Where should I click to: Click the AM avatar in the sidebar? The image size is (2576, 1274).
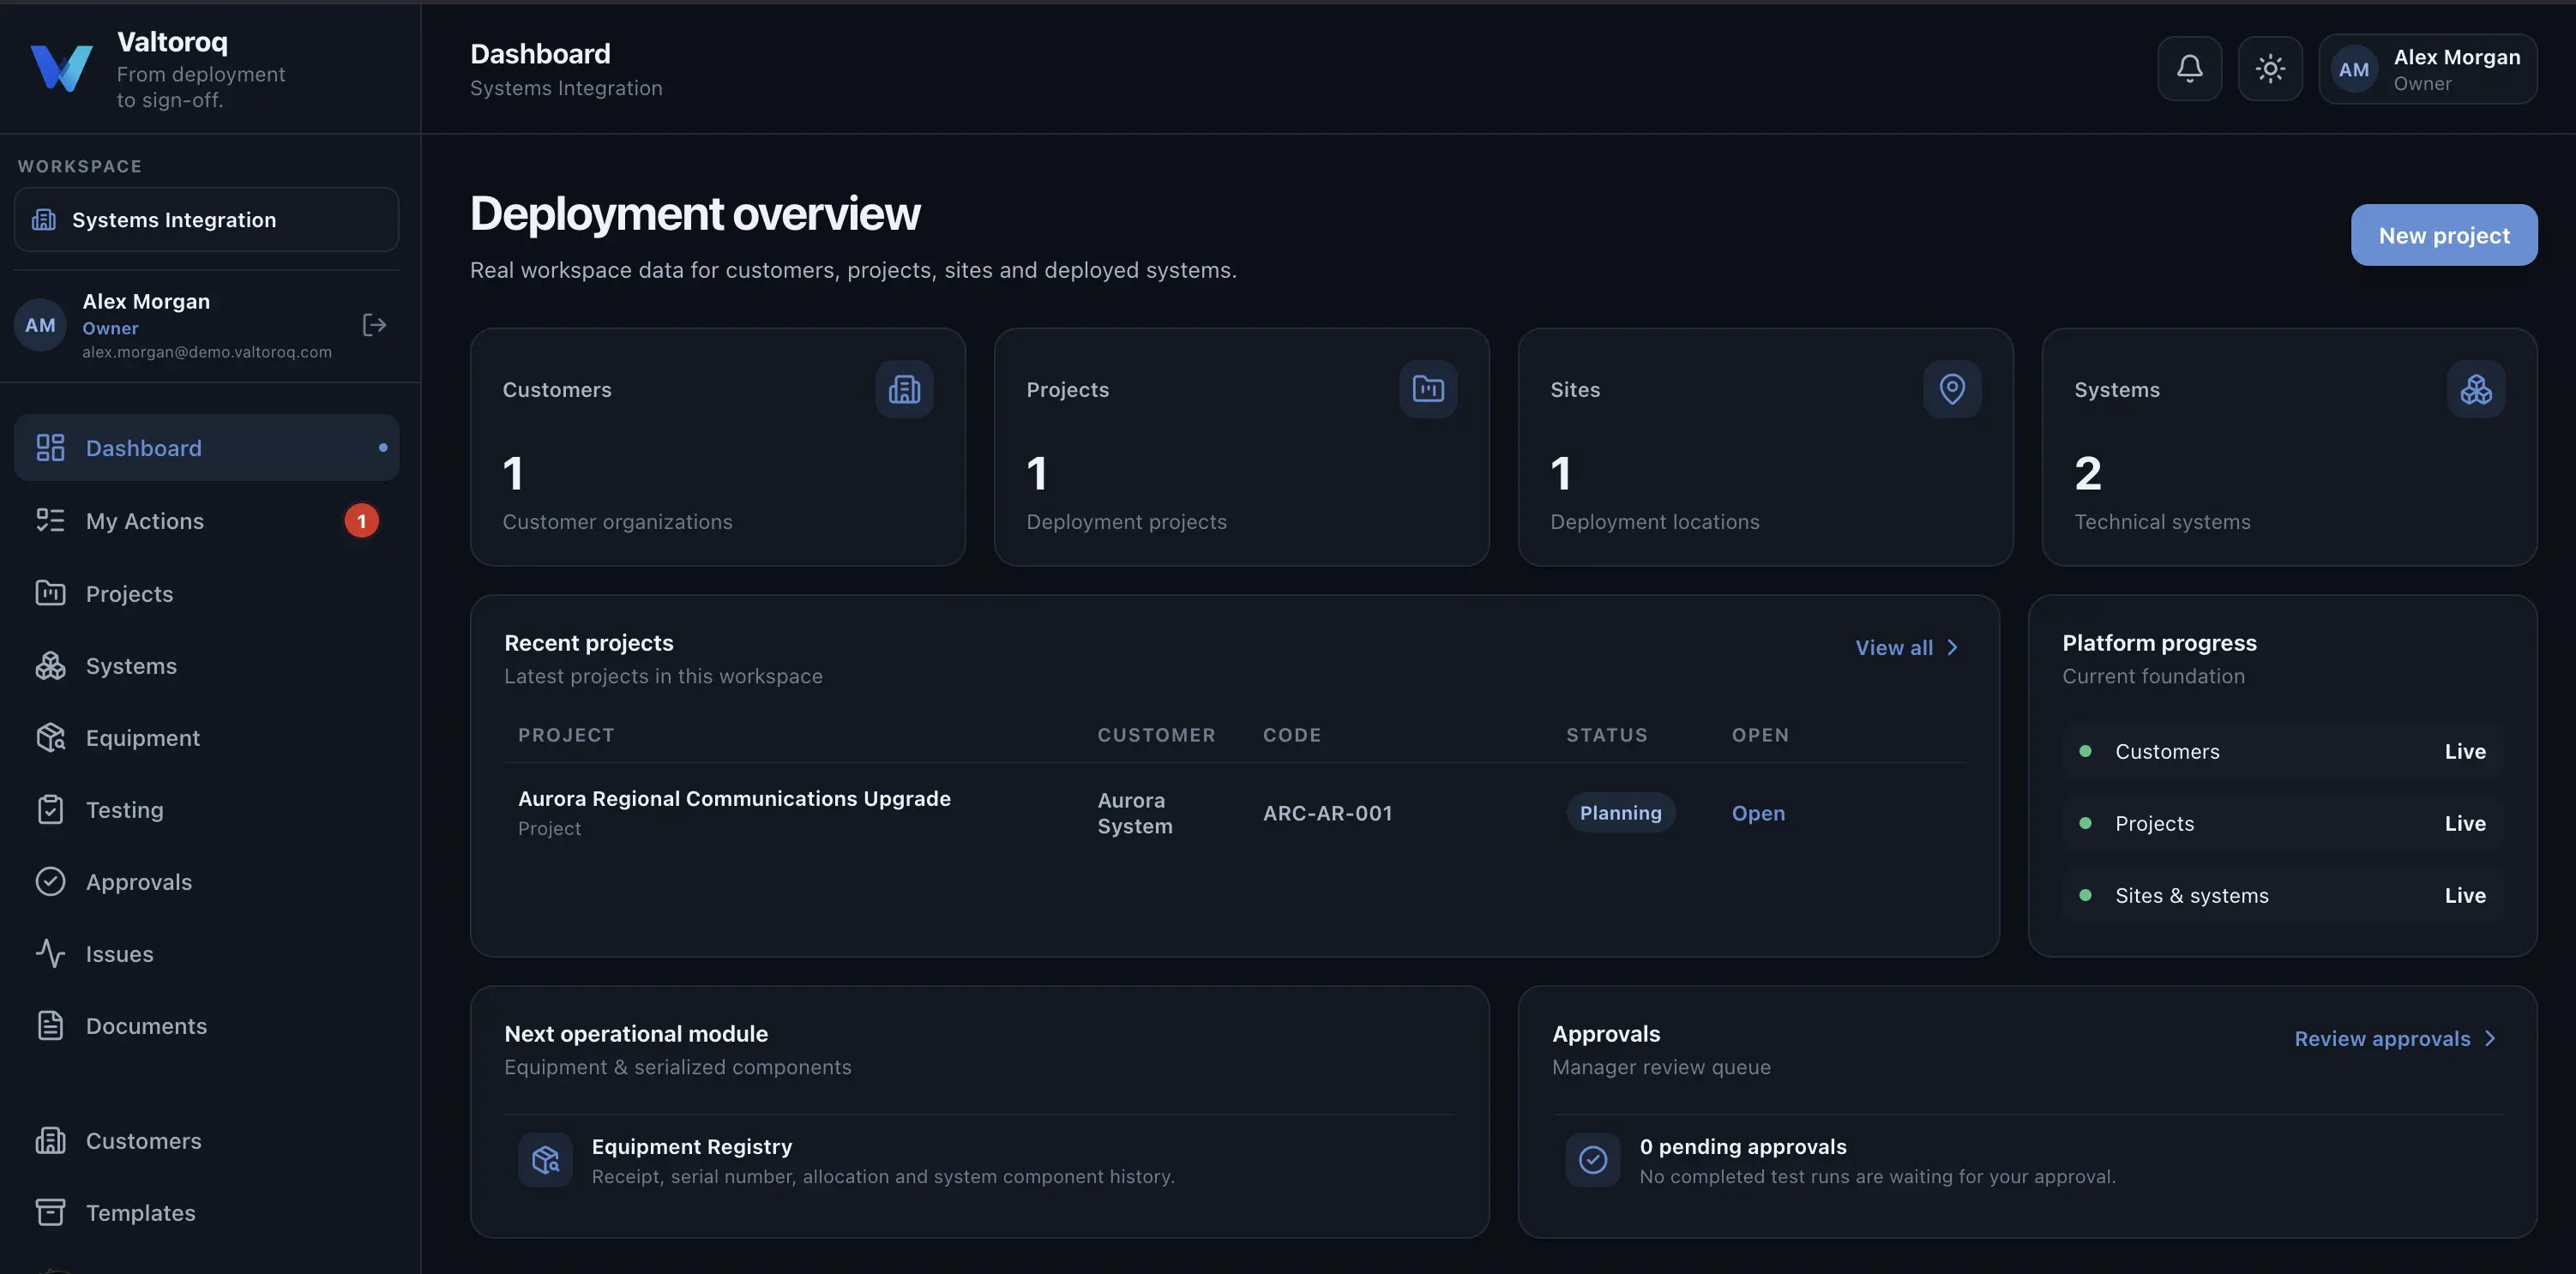coord(41,325)
